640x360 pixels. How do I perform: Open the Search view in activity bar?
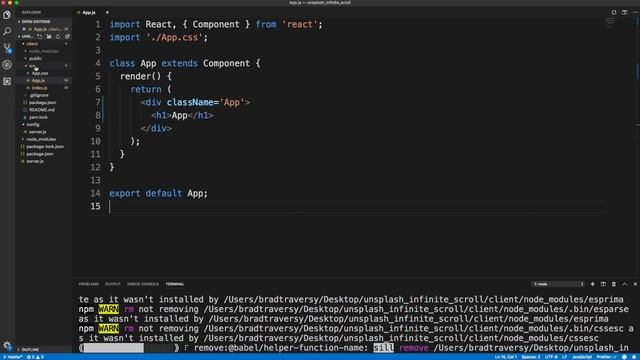point(7,31)
